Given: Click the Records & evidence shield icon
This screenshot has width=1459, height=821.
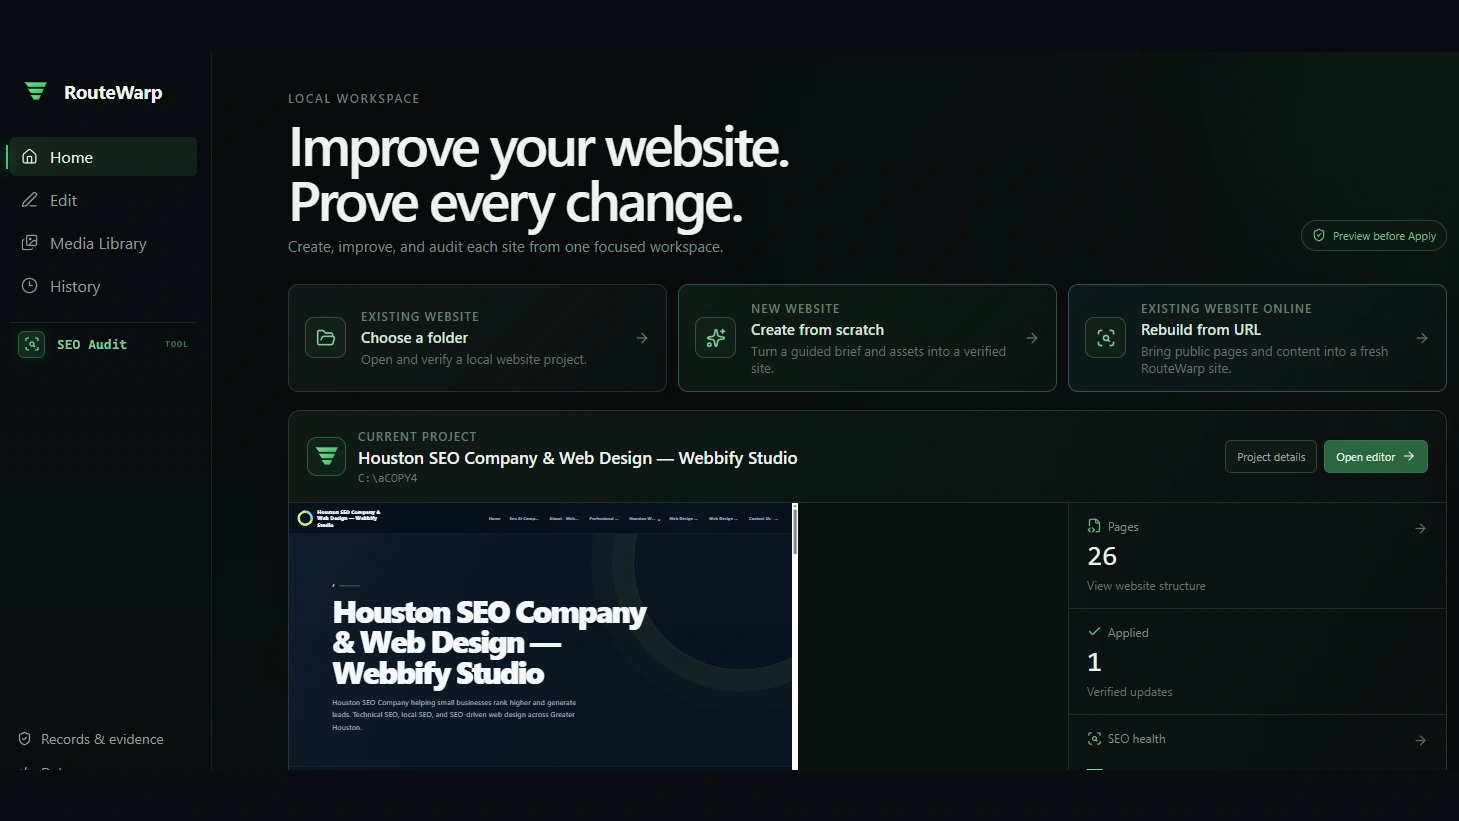Looking at the screenshot, I should pyautogui.click(x=25, y=739).
